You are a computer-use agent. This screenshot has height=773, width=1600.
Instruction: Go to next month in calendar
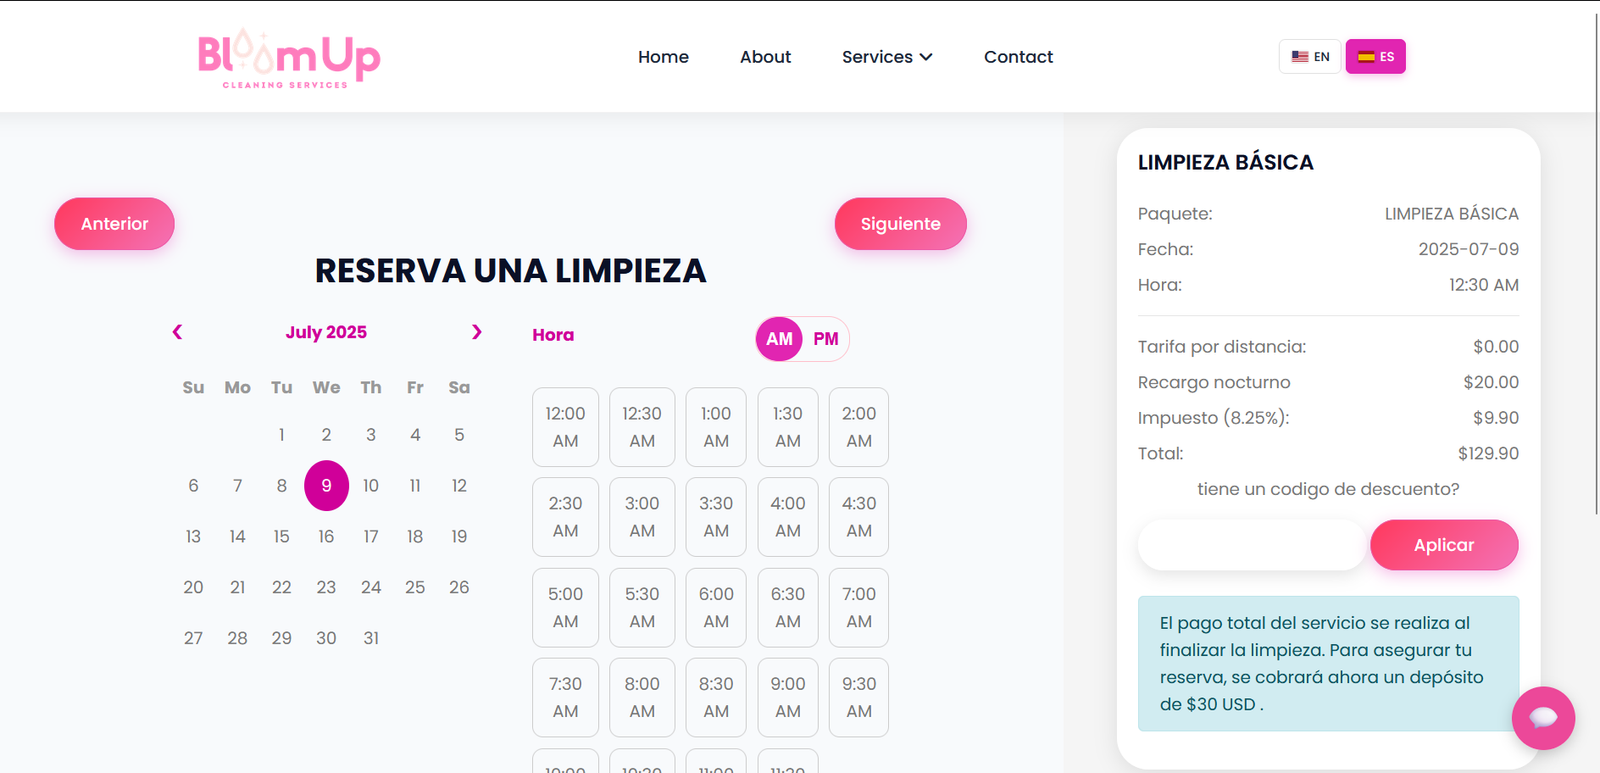tap(477, 332)
